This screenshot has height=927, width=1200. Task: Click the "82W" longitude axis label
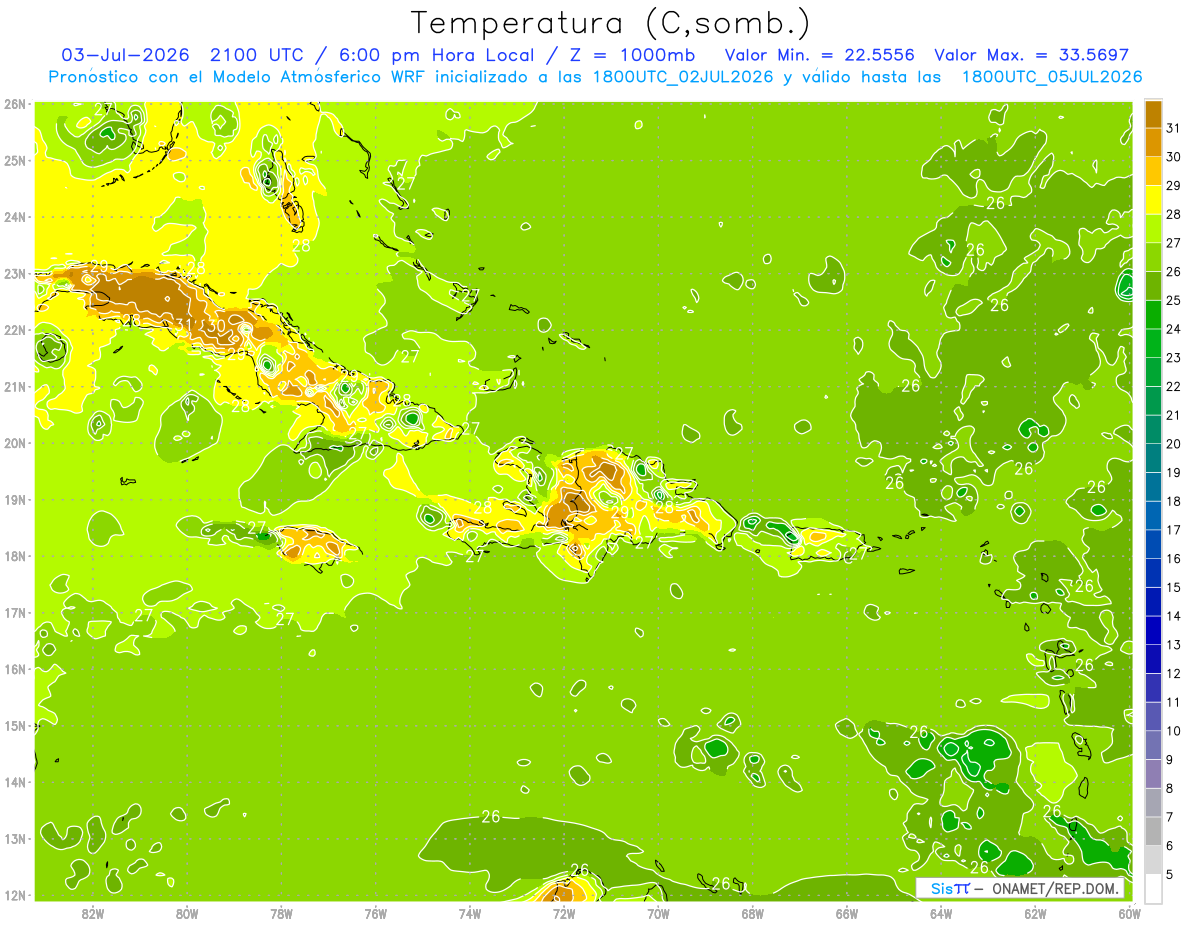93,913
